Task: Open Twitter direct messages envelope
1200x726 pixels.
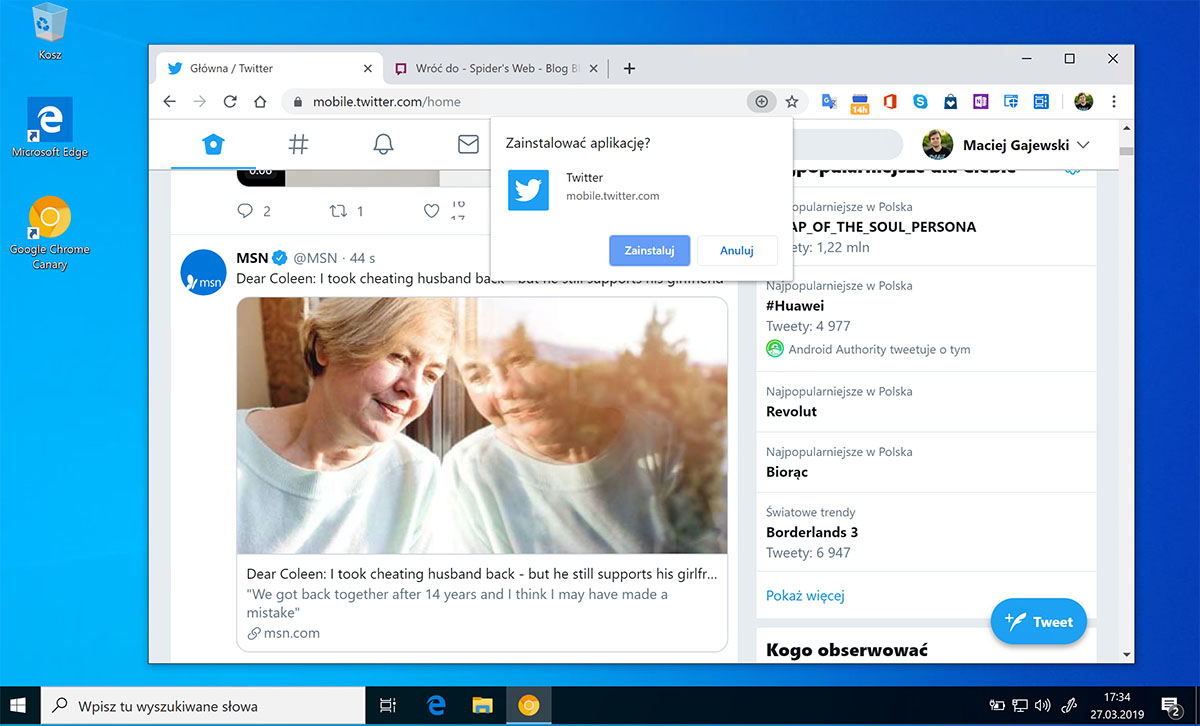Action: (x=468, y=144)
